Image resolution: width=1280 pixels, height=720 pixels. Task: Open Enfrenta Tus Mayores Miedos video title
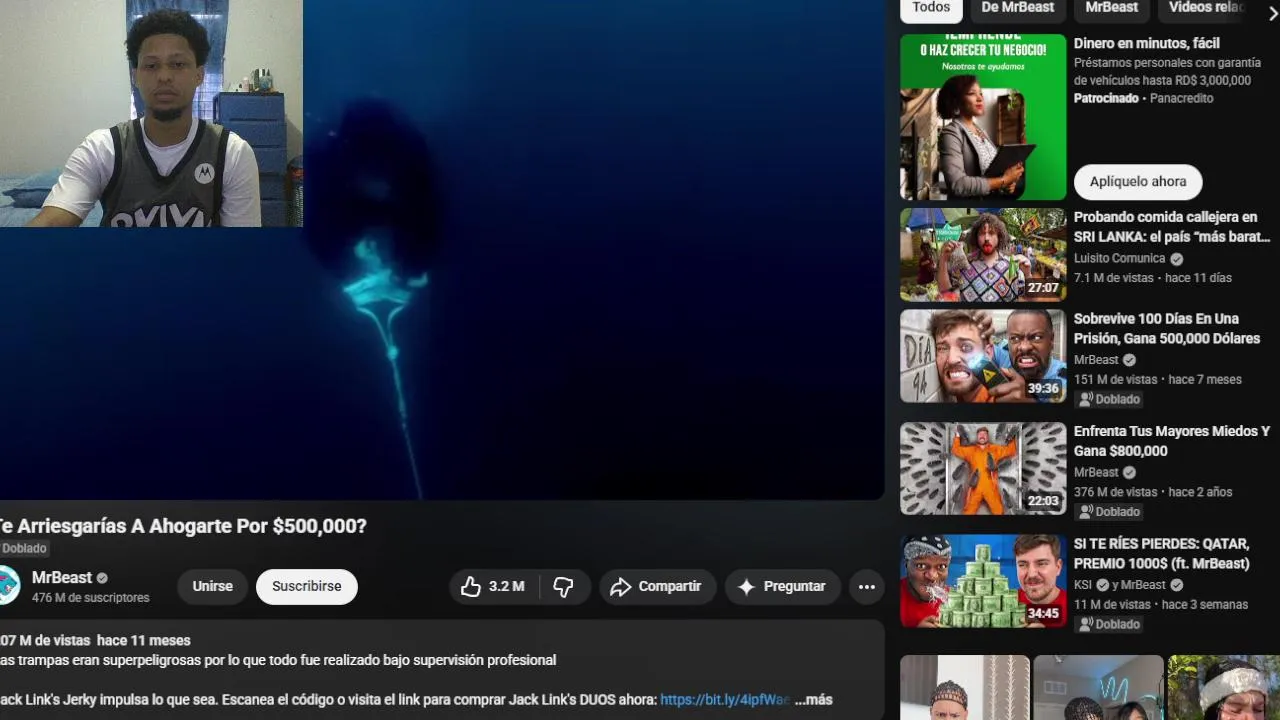point(1172,441)
